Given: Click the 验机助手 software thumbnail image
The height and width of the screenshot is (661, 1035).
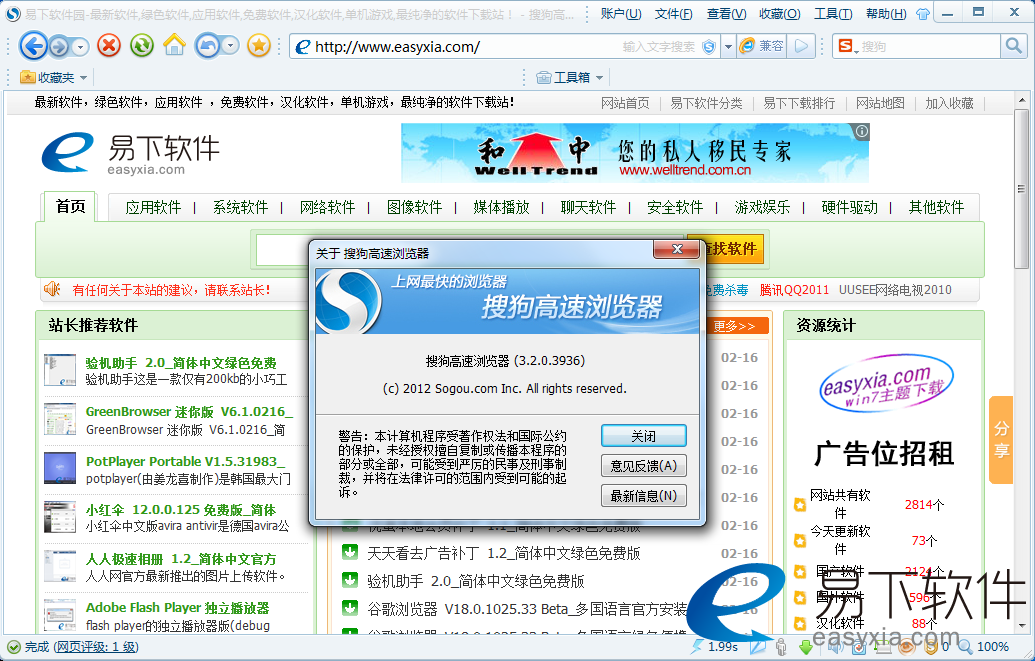Looking at the screenshot, I should click(x=59, y=370).
